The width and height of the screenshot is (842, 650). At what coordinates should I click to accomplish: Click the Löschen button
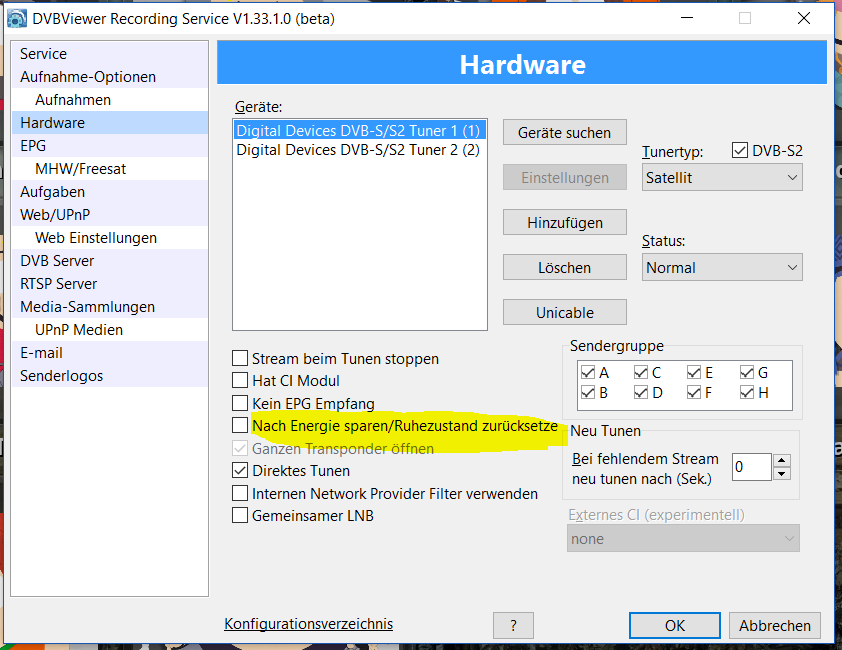click(564, 268)
